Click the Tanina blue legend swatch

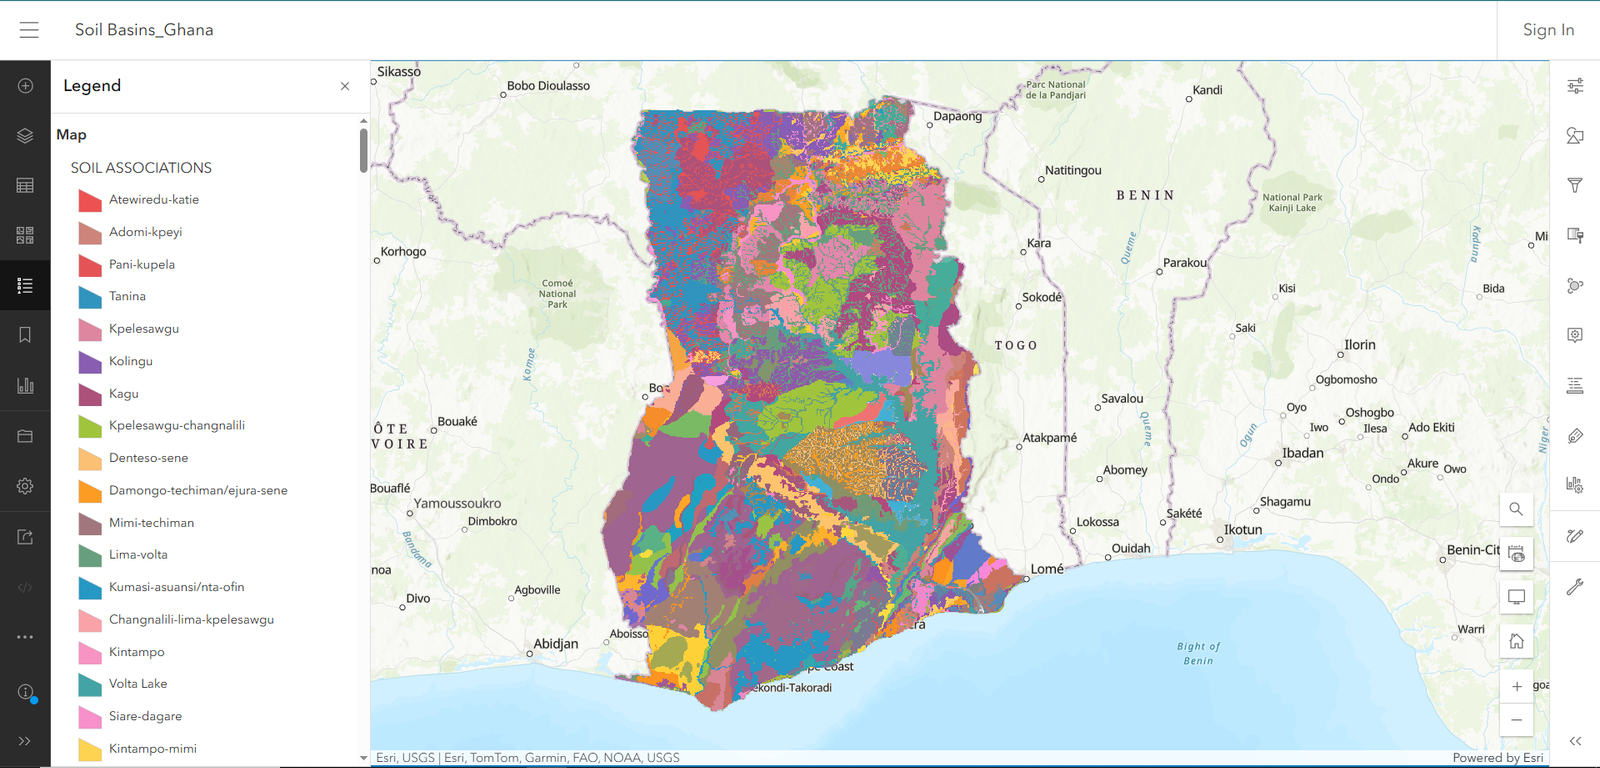click(90, 297)
